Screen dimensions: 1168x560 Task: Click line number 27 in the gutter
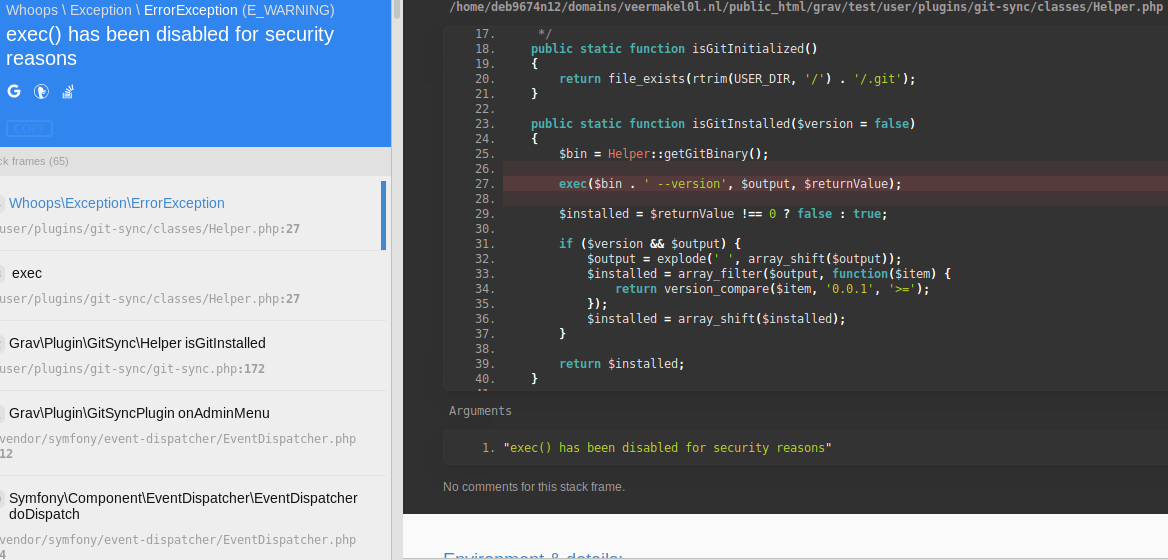click(484, 184)
